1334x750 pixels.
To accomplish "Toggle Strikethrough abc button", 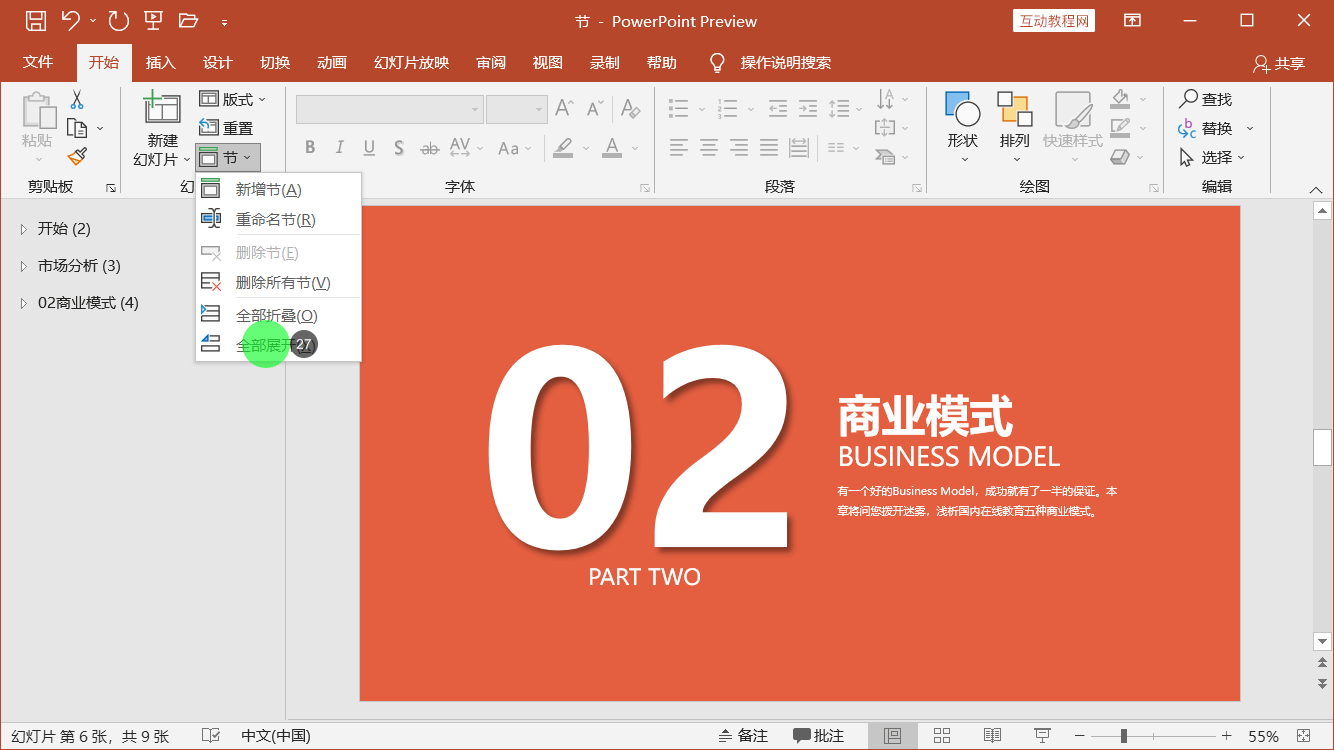I will pyautogui.click(x=430, y=148).
